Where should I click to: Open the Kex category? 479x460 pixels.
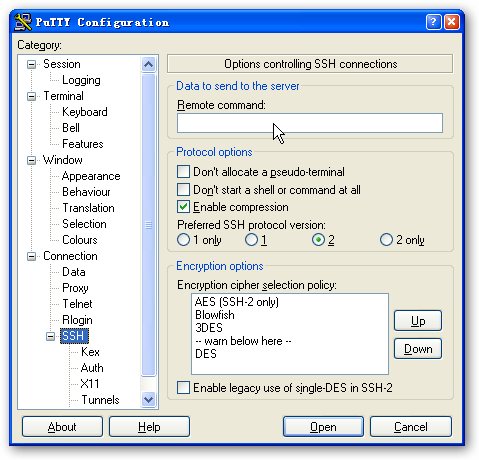[x=90, y=352]
